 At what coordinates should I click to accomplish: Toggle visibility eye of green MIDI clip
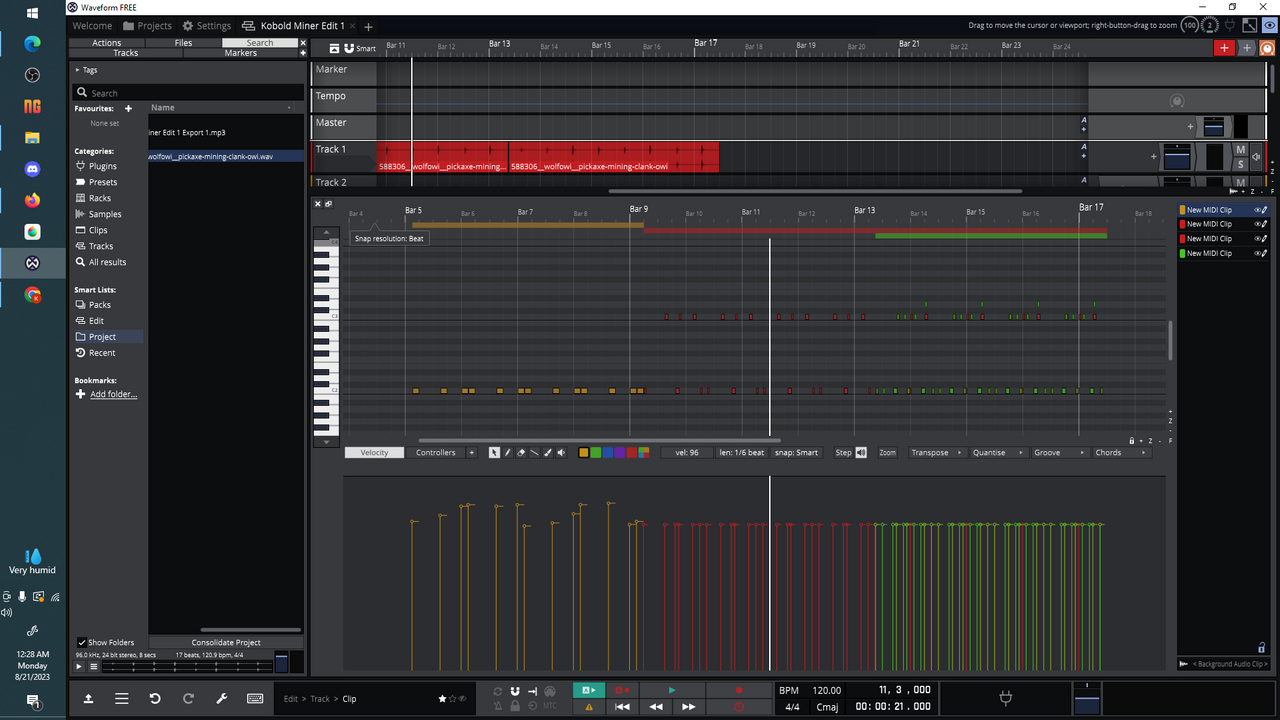(1257, 254)
